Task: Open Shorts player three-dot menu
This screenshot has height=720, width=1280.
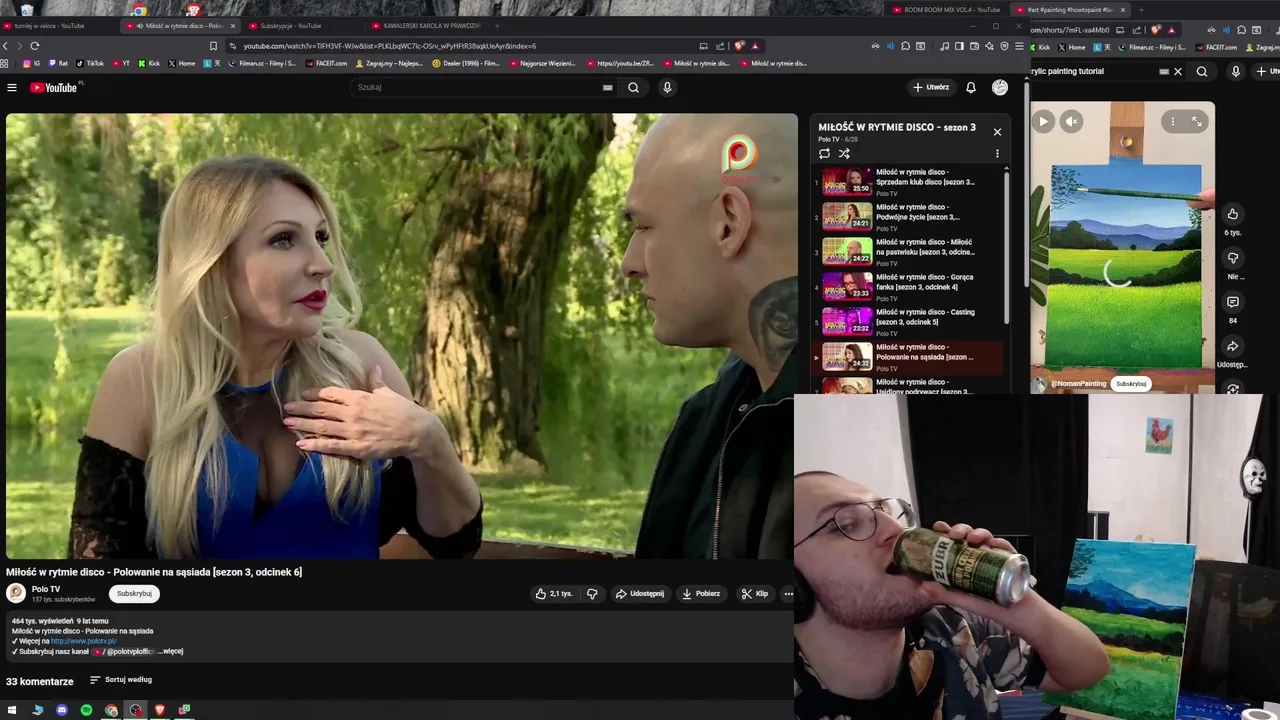Action: click(1173, 121)
